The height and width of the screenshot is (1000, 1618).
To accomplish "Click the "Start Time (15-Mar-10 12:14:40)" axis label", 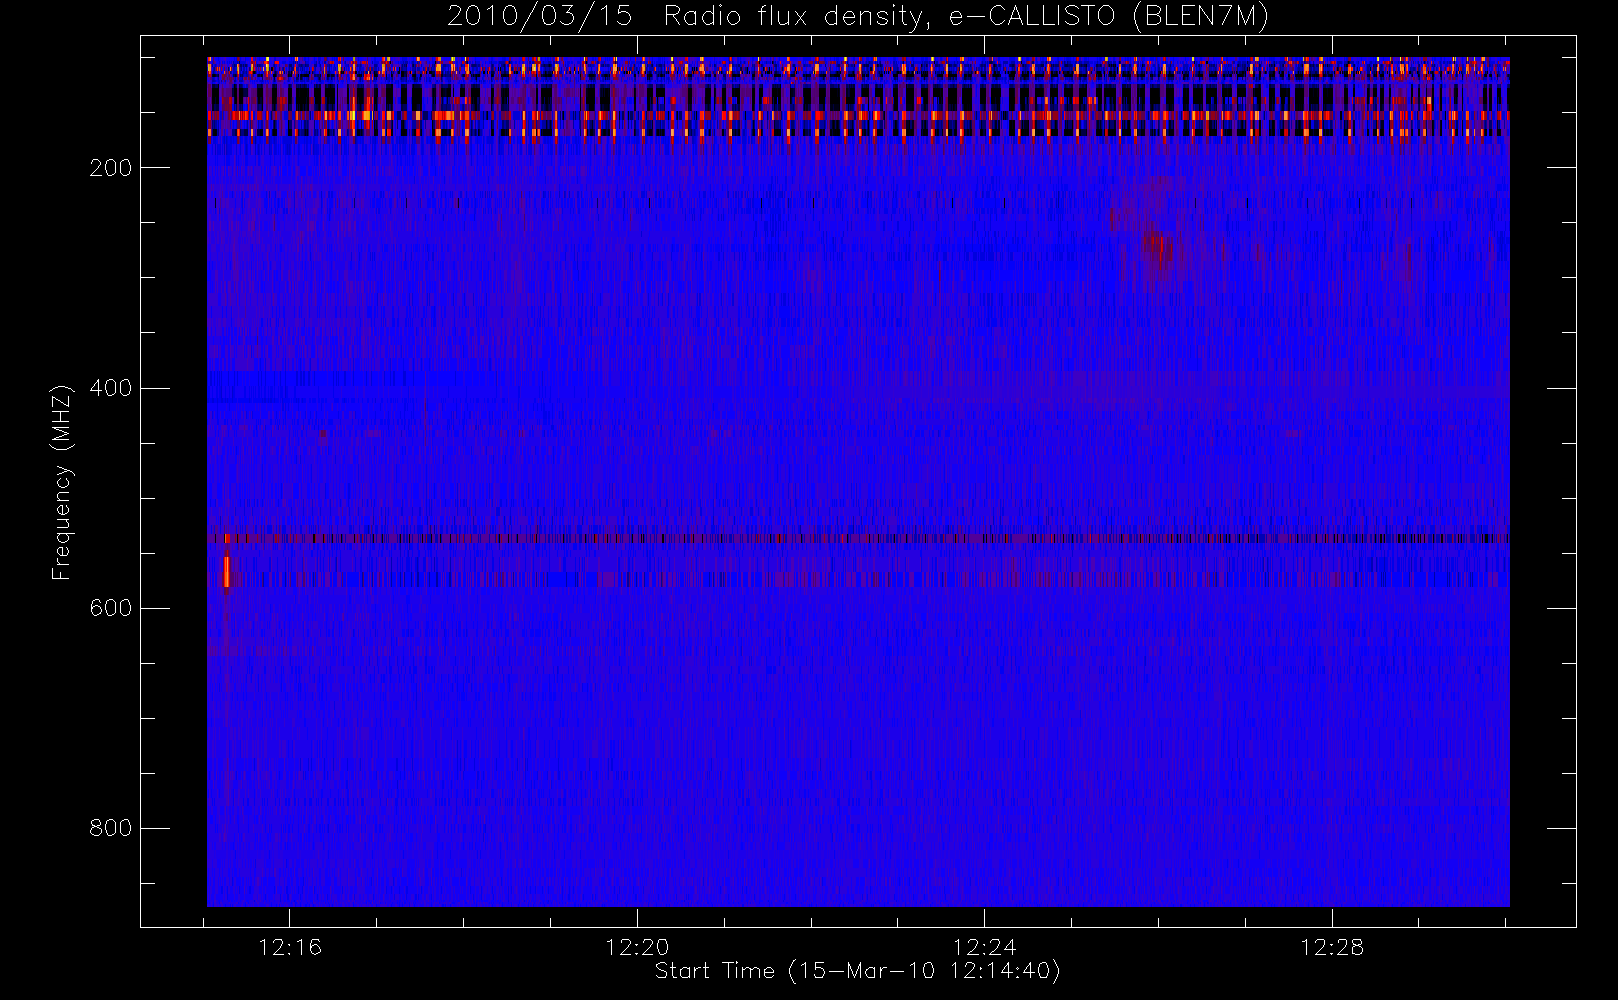I will coord(857,970).
